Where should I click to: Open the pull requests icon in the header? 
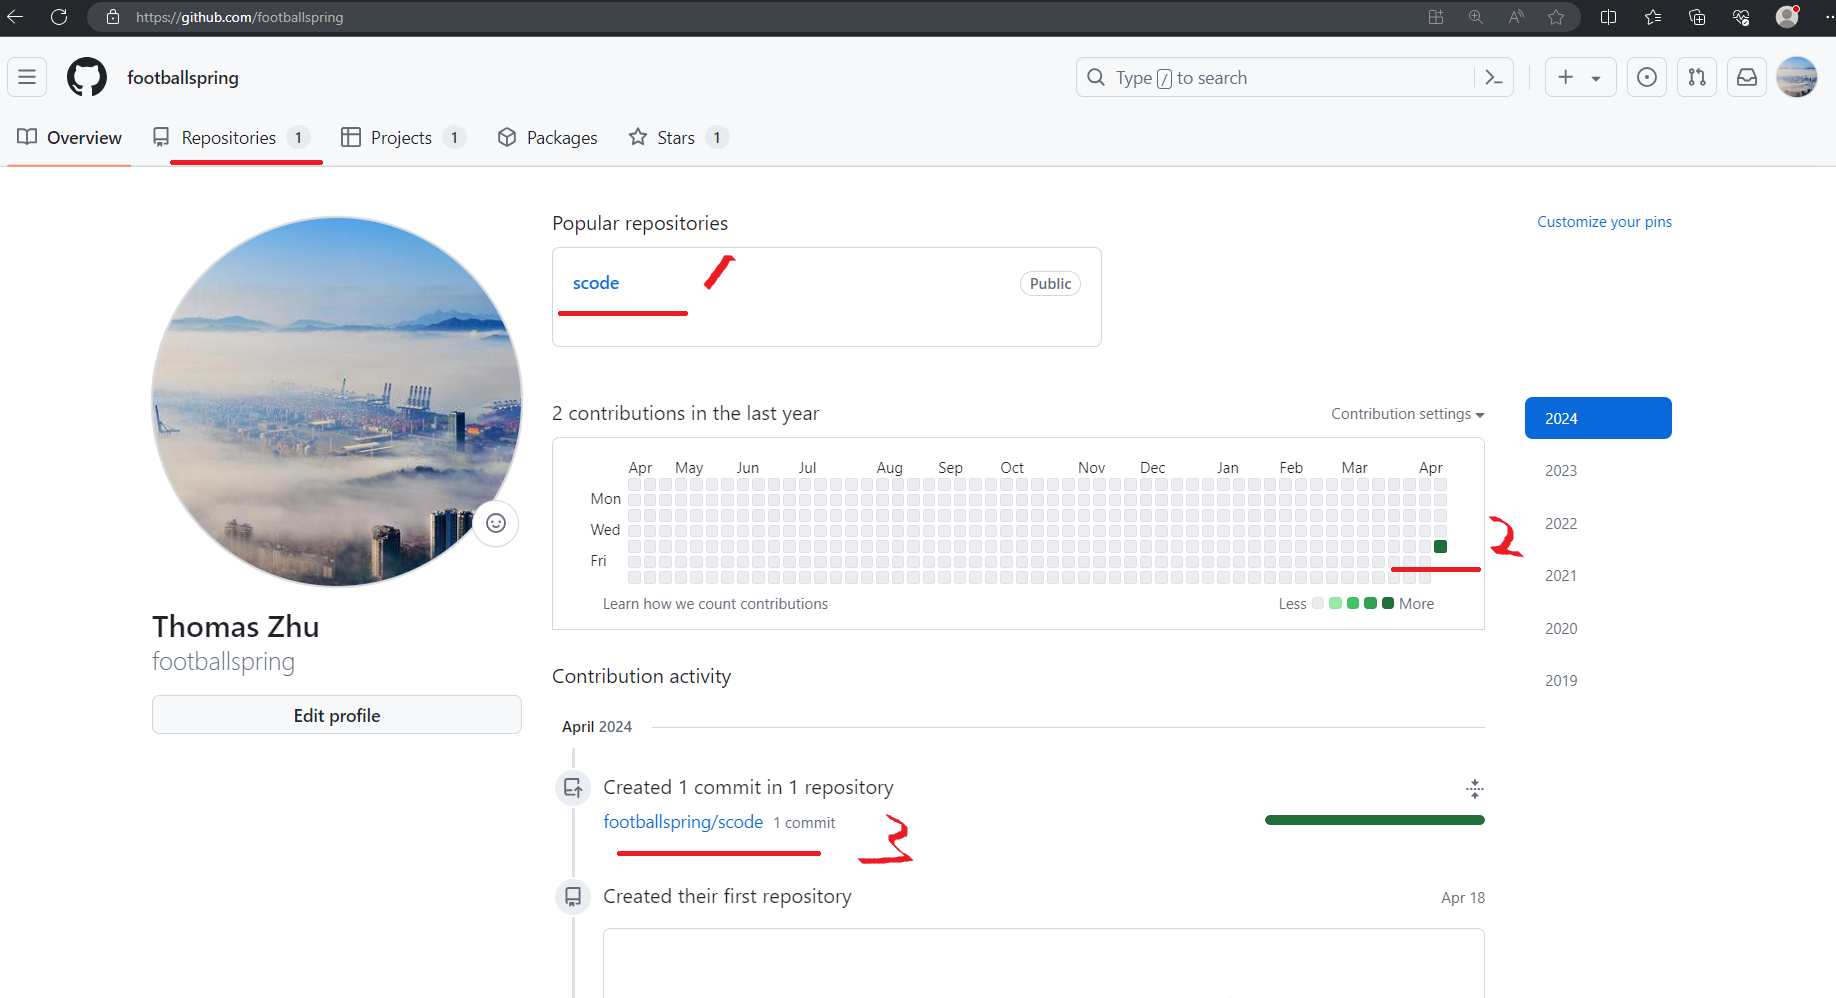pyautogui.click(x=1696, y=77)
